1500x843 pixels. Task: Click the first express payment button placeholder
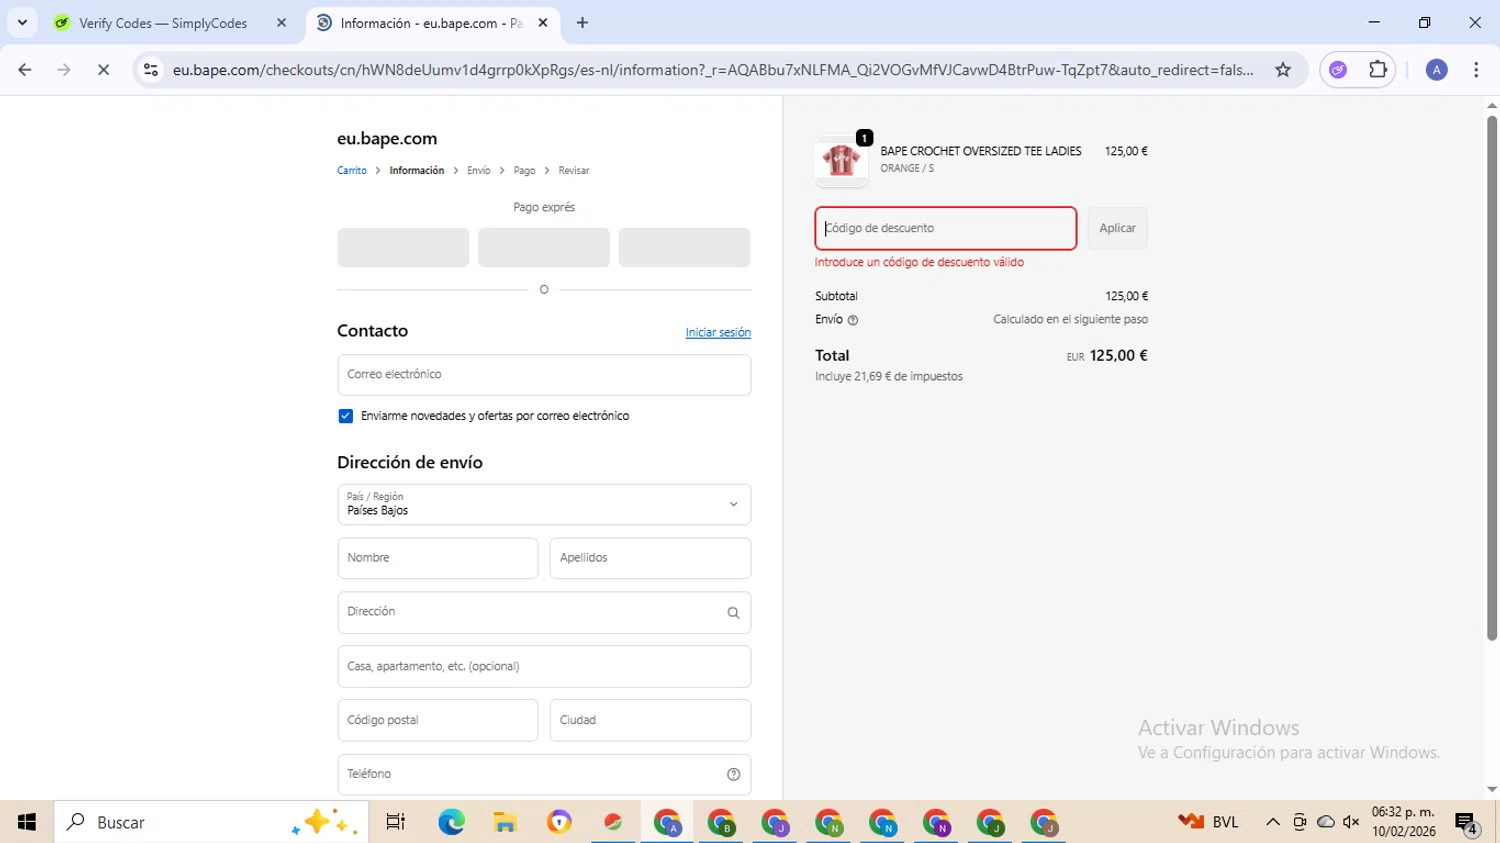click(403, 247)
